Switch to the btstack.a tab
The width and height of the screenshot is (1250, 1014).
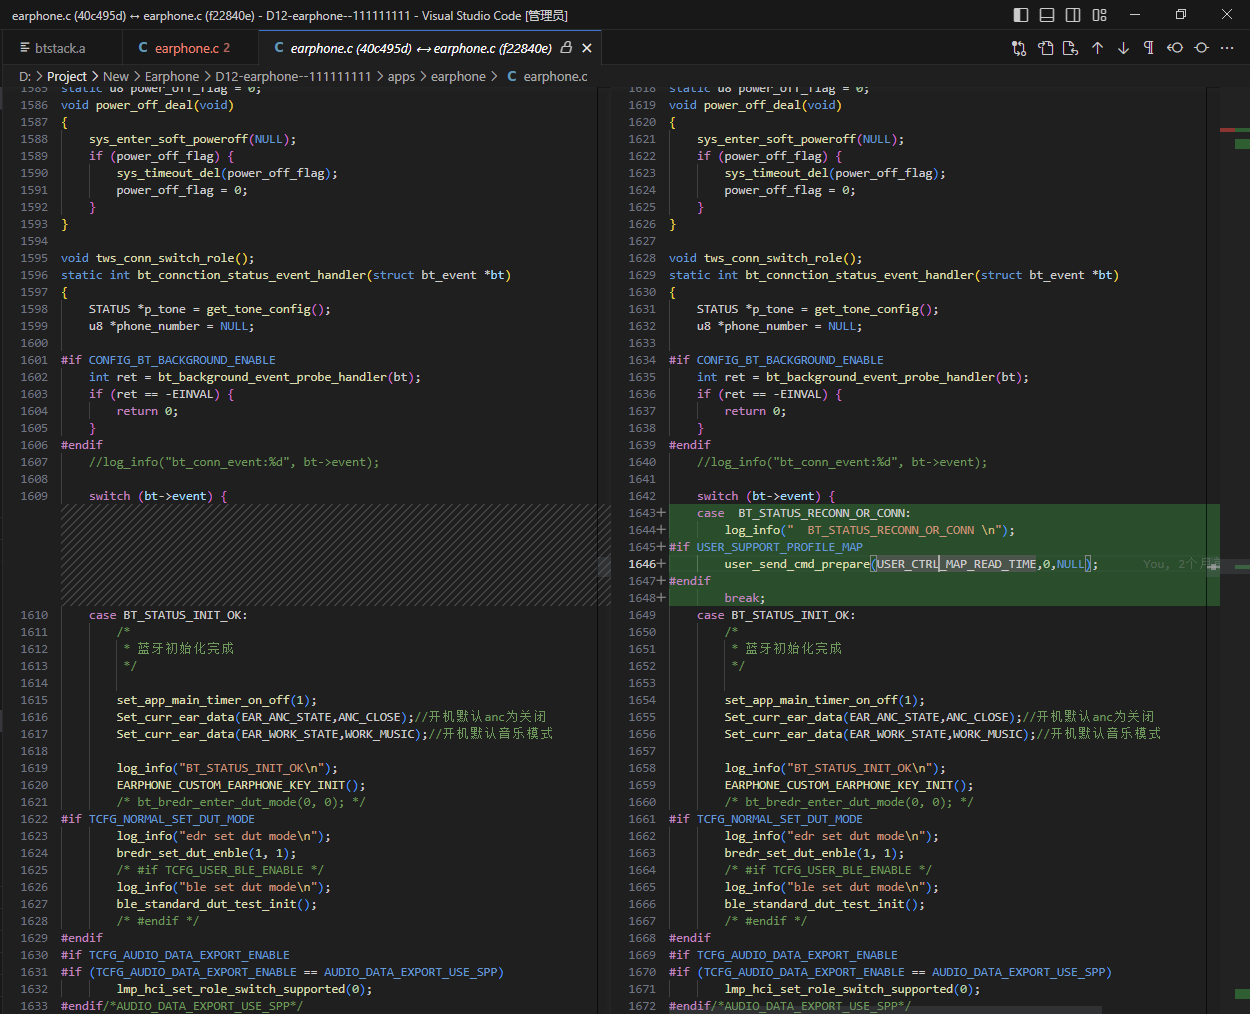click(x=61, y=48)
